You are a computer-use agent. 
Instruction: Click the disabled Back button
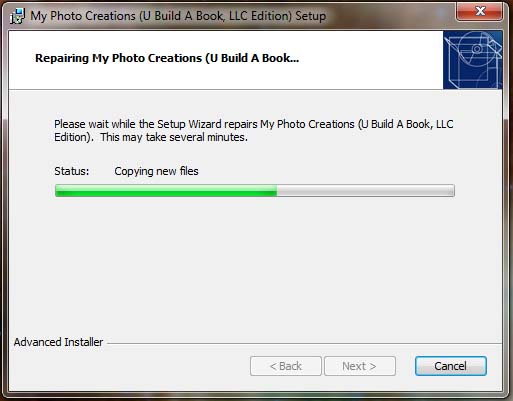coord(286,366)
